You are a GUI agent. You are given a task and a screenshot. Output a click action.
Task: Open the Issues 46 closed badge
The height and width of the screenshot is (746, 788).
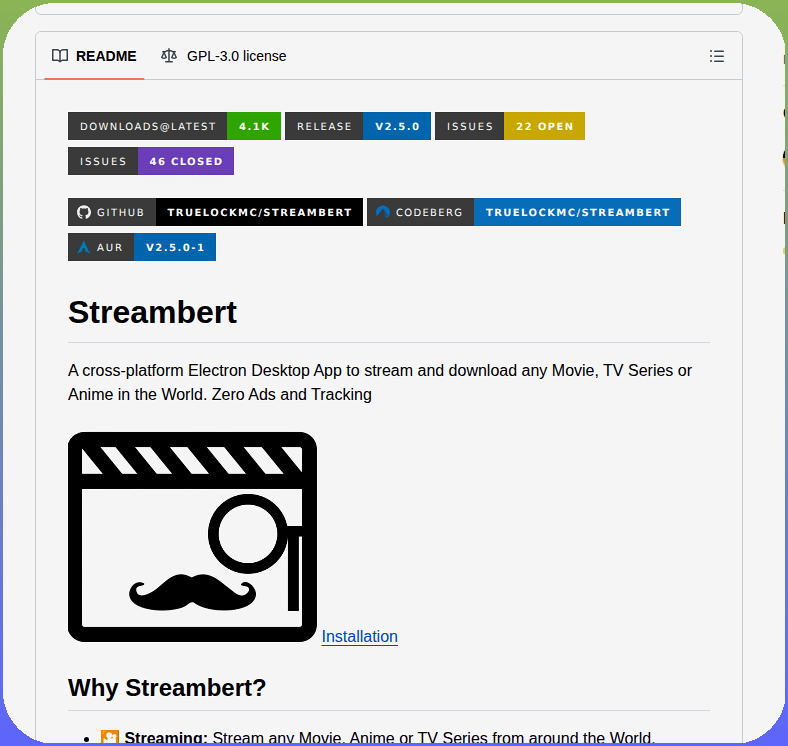pyautogui.click(x=151, y=161)
